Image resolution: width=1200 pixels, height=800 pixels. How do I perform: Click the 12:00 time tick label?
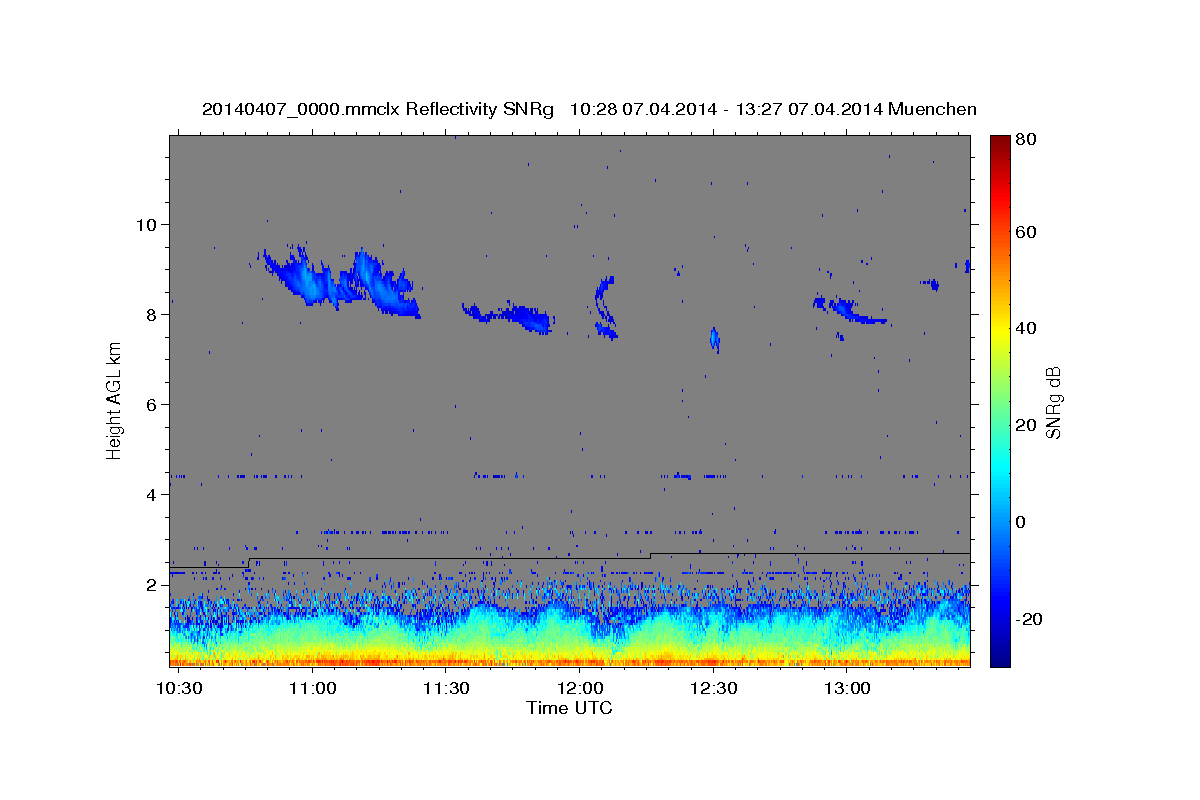580,689
